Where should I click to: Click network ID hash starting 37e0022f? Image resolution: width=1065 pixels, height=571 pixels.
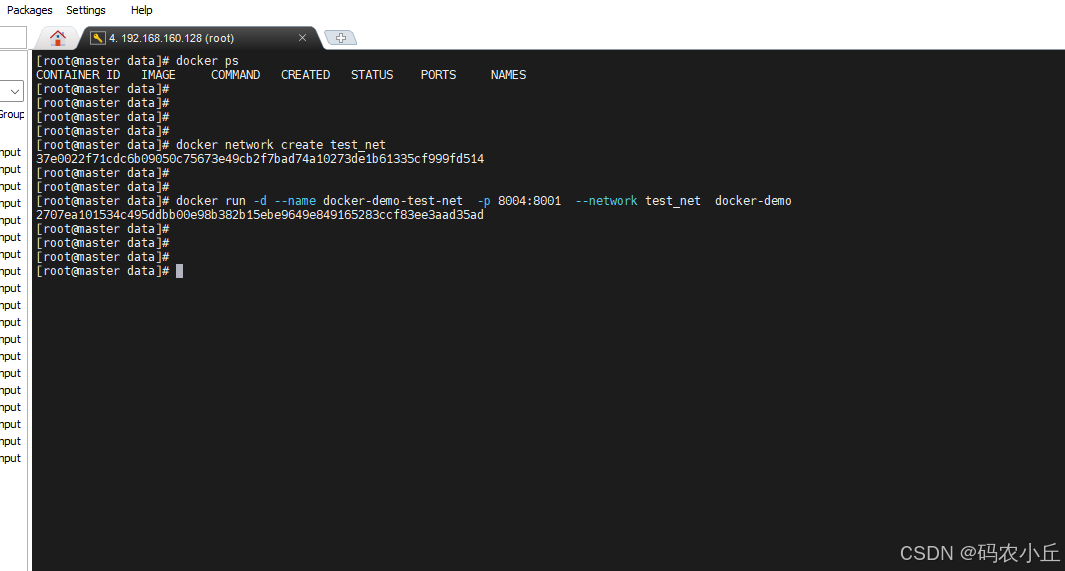click(260, 159)
